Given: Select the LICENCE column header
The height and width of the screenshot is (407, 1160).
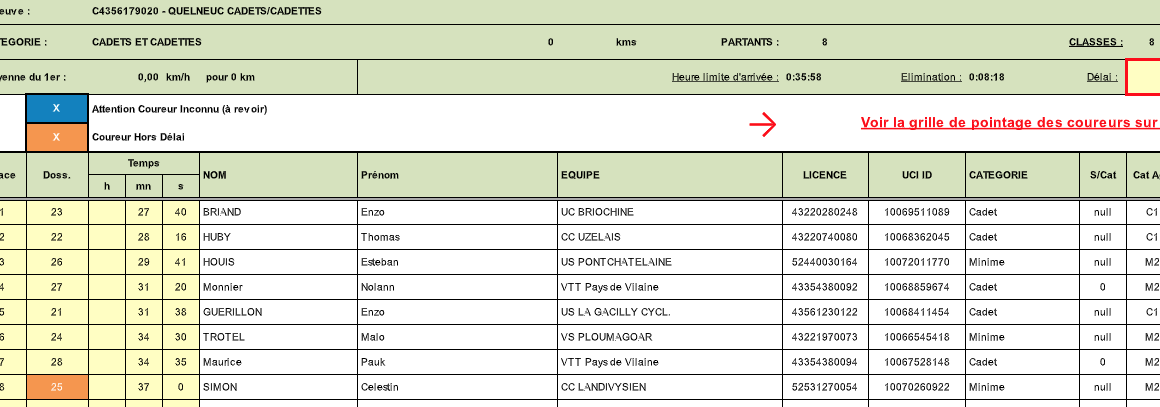Looking at the screenshot, I should pyautogui.click(x=824, y=175).
